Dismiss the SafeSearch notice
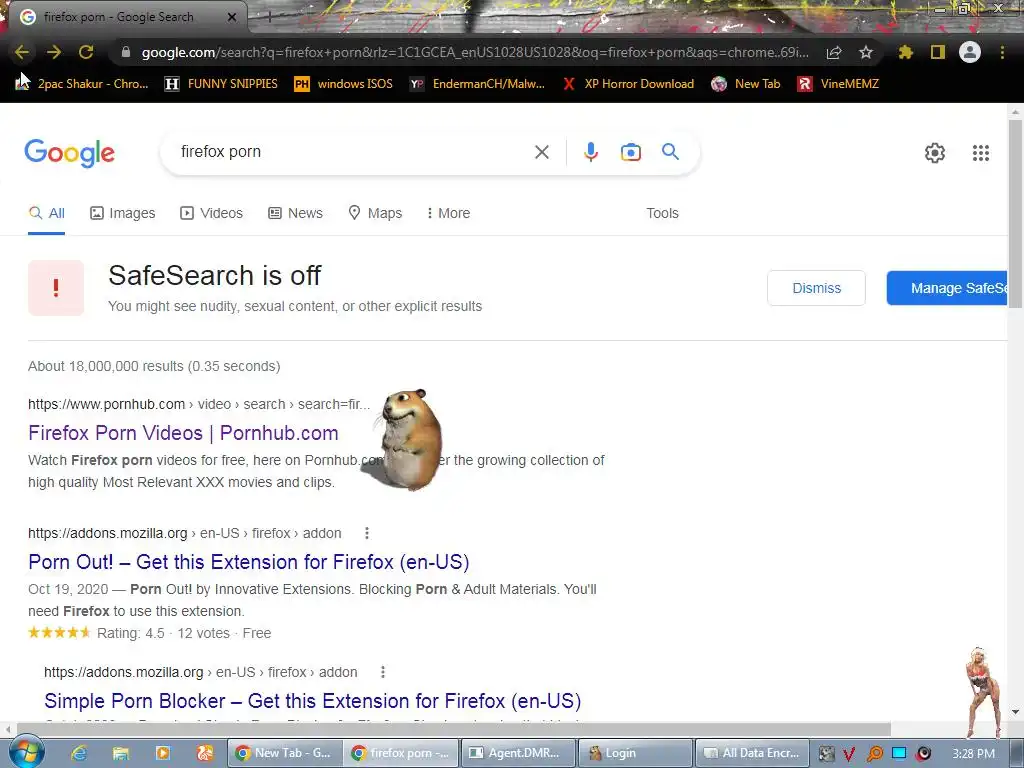The image size is (1024, 768). click(816, 288)
